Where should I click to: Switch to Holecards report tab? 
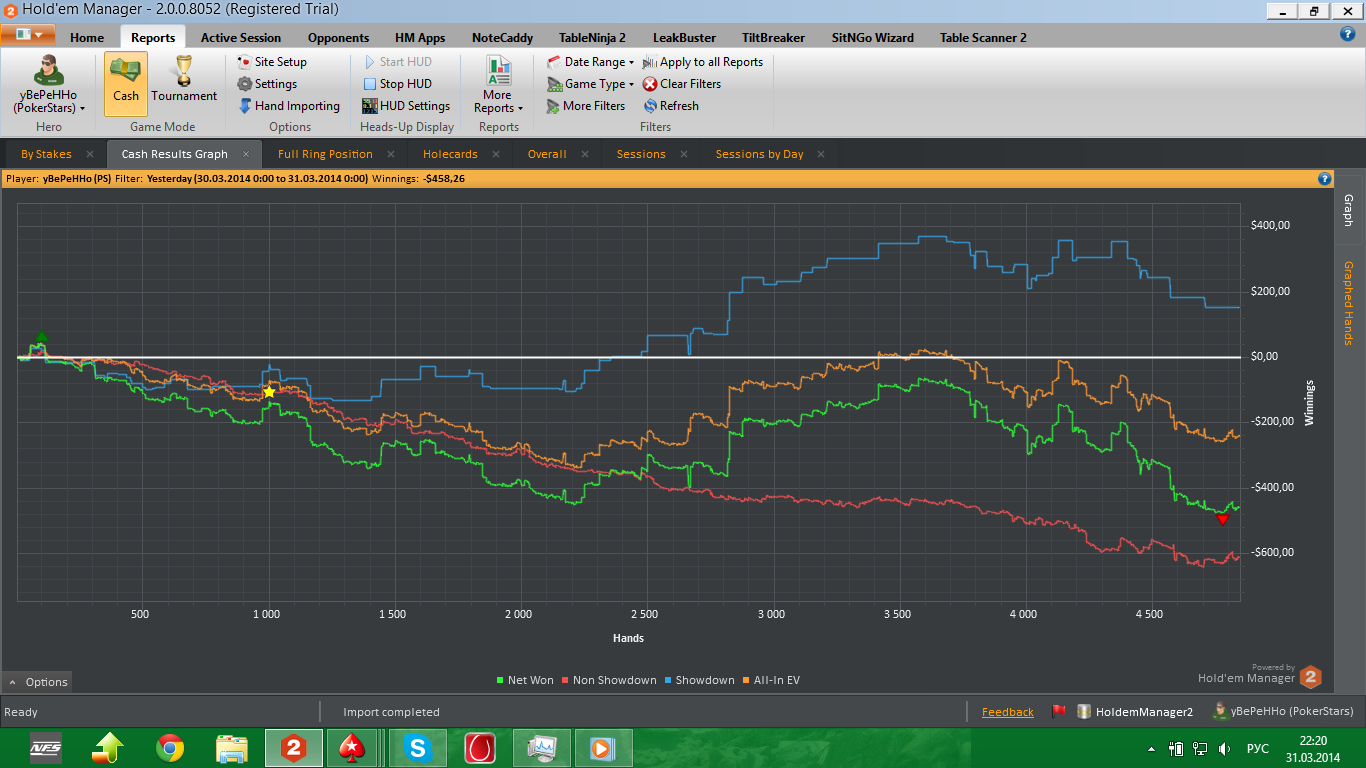[450, 154]
